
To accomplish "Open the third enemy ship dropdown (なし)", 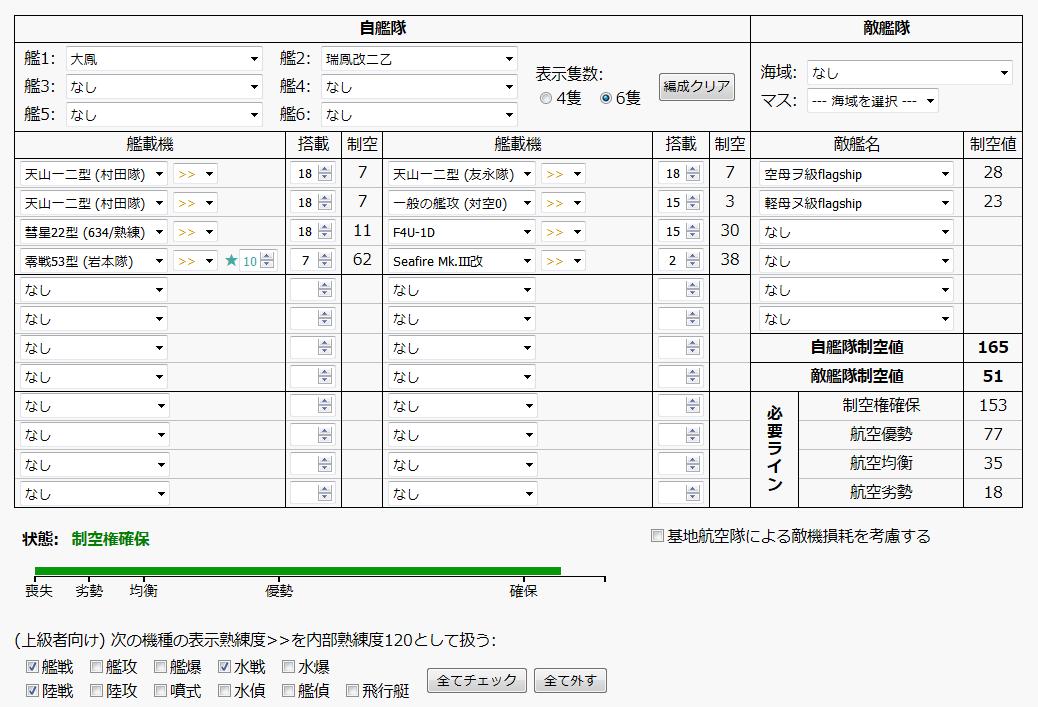I will 856,232.
